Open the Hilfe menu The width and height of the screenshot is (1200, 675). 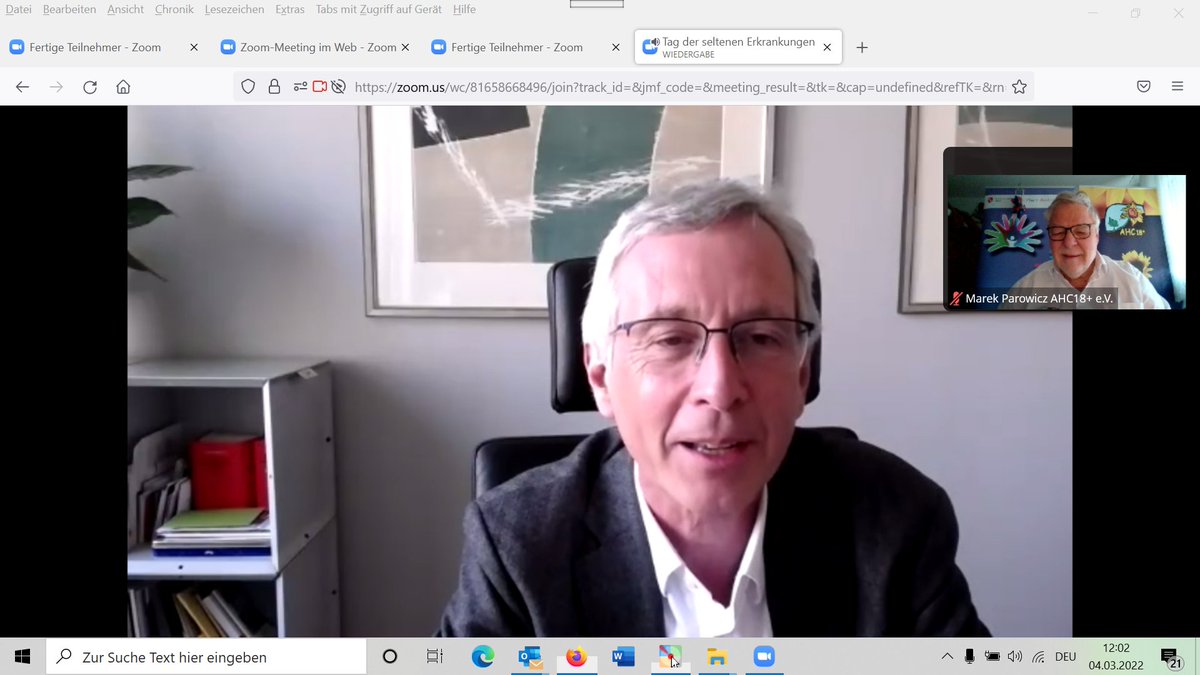464,9
